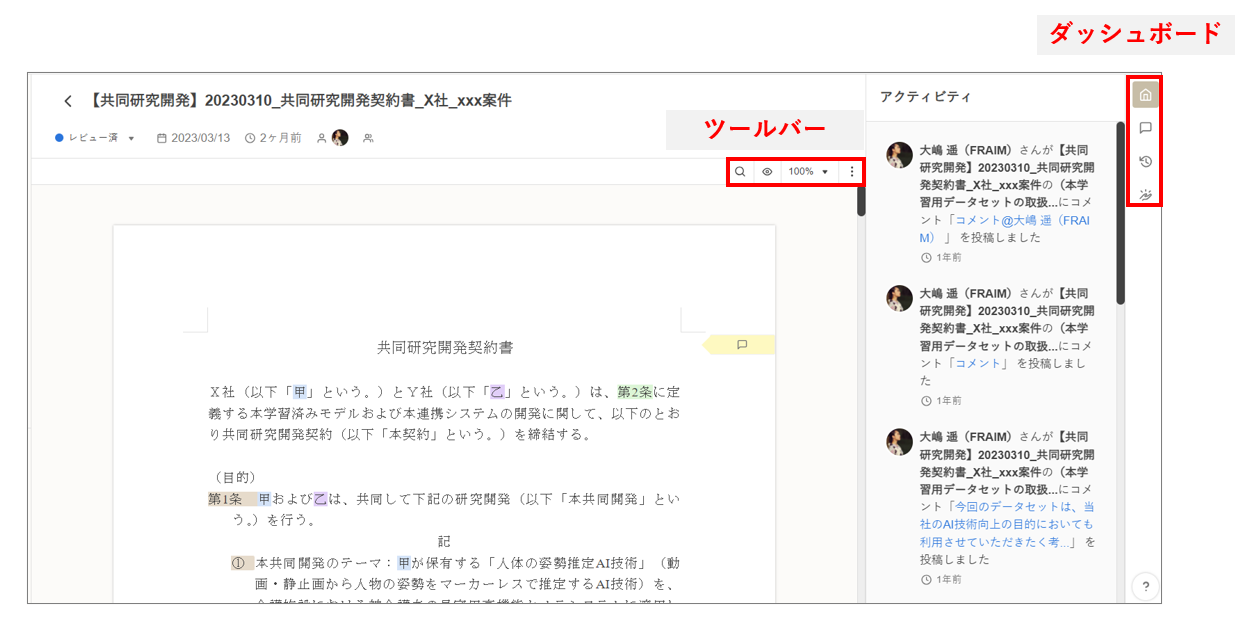Click the highlighted 第2条 reference in document
The image size is (1244, 625).
tap(634, 392)
